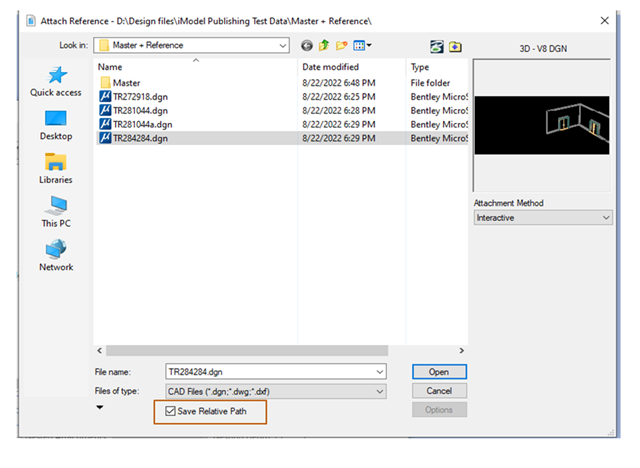The width and height of the screenshot is (640, 468).
Task: Click the black expander triangle below Files of type
Action: pos(100,407)
